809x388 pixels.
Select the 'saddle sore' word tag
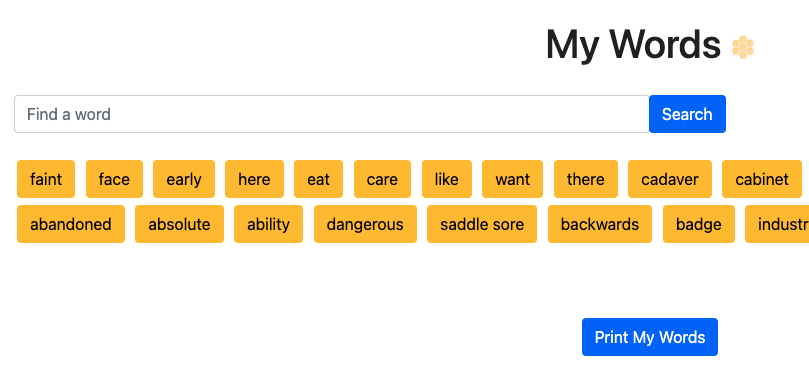[482, 224]
